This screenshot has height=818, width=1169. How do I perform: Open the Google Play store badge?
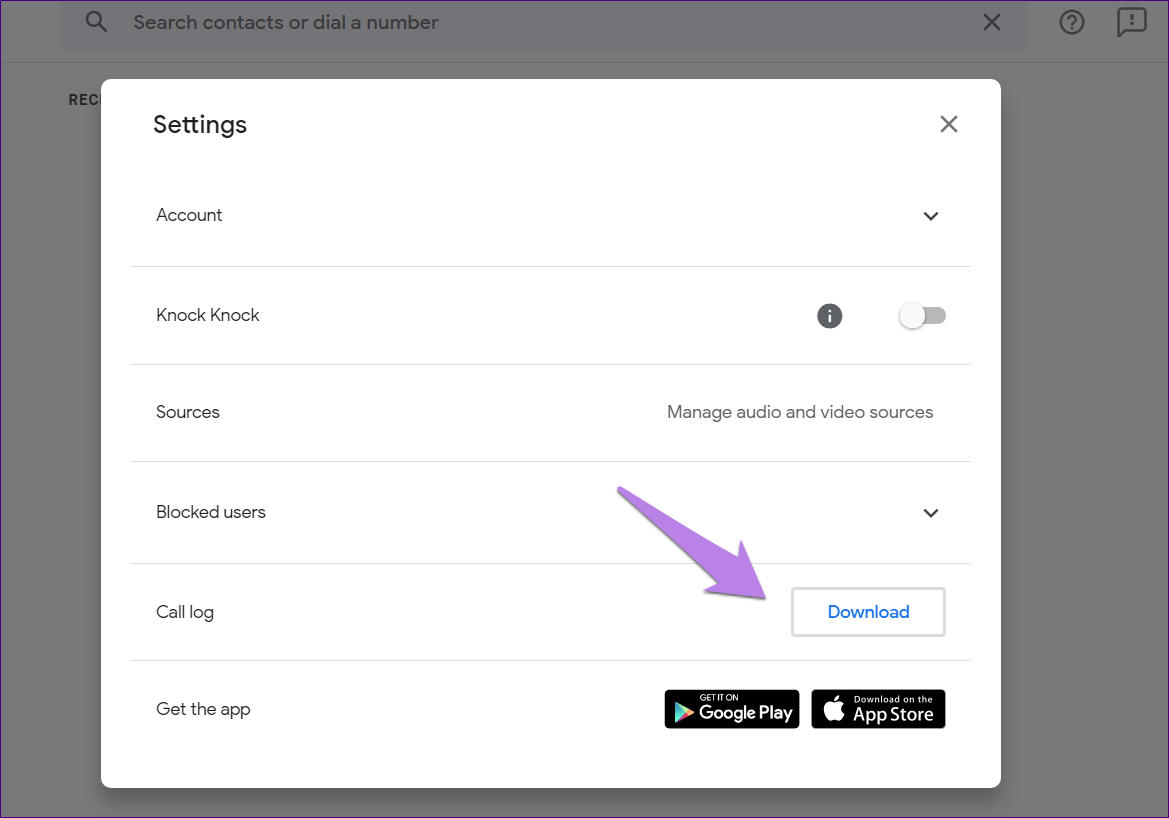(731, 709)
